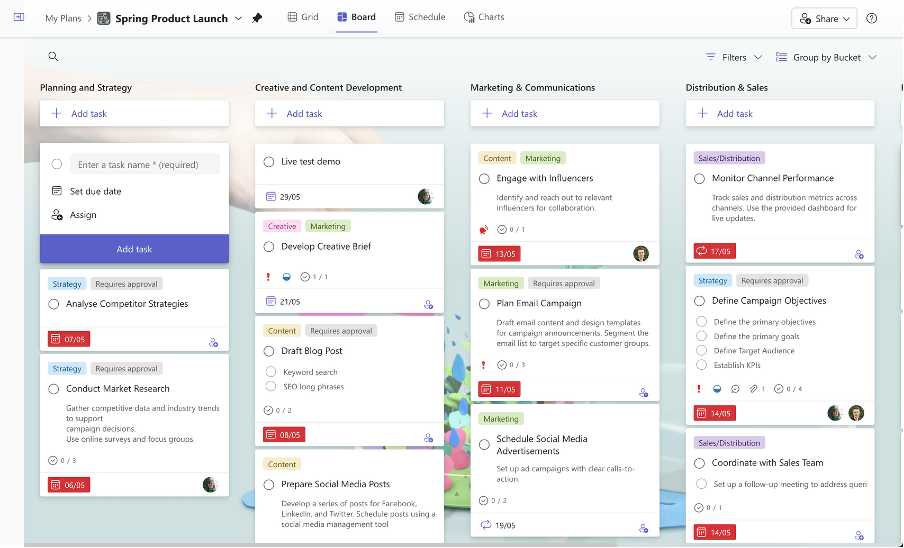This screenshot has width=904, height=548.
Task: Click calendar icon beside Set due date
Action: 57,191
